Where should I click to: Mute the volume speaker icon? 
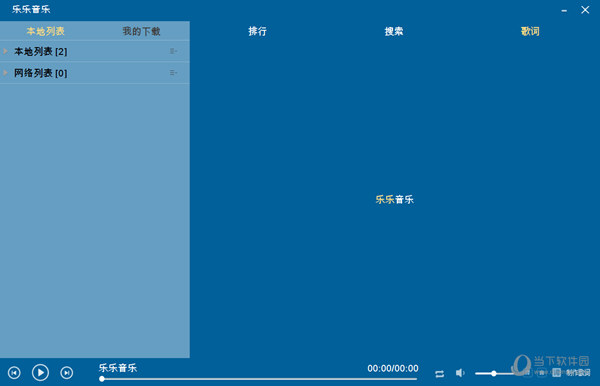pyautogui.click(x=460, y=373)
